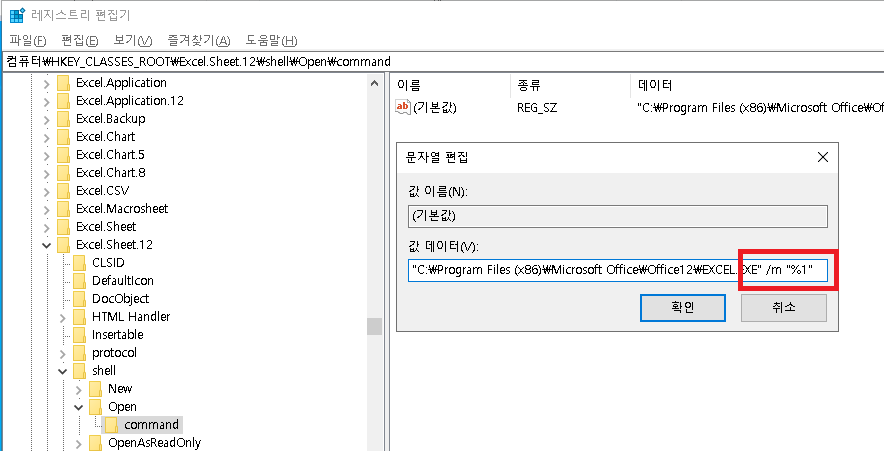The width and height of the screenshot is (884, 451).
Task: Select the Excel.Macrosheet folder icon
Action: pos(63,209)
